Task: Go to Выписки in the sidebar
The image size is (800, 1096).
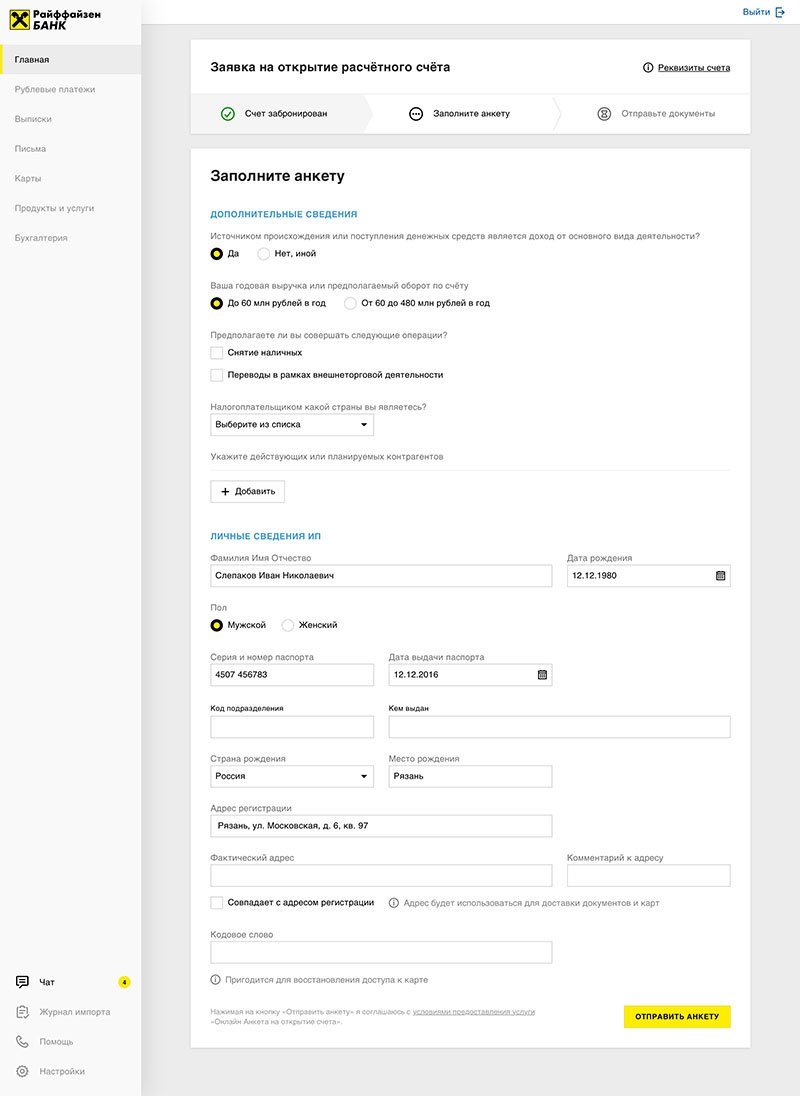Action: pyautogui.click(x=33, y=119)
